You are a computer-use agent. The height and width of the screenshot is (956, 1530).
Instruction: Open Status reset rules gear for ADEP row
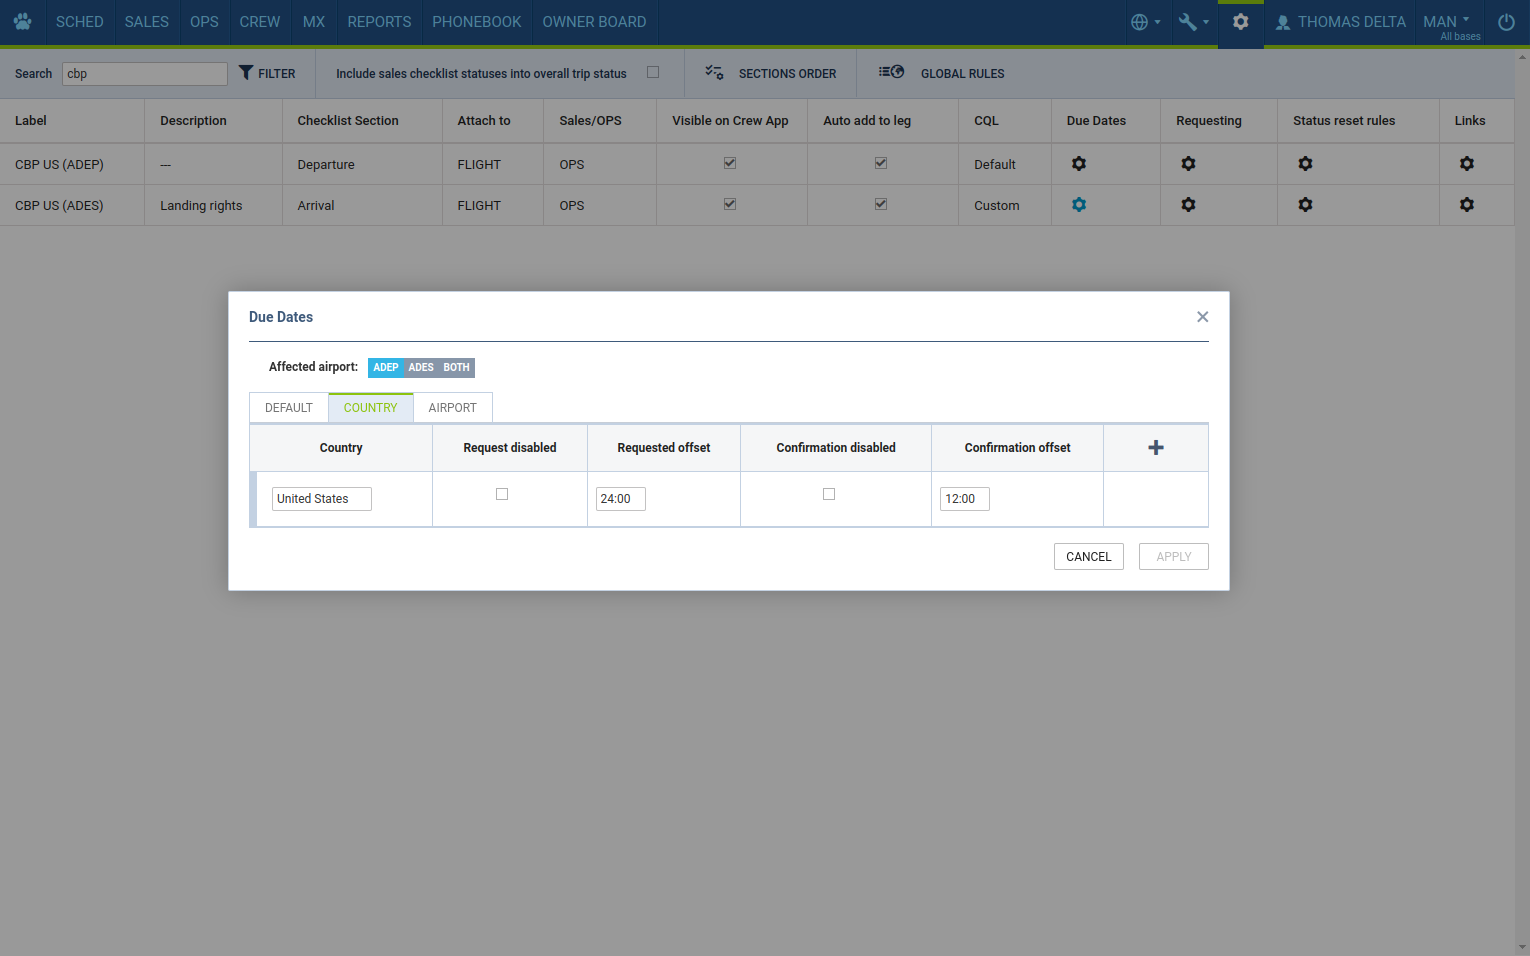(1304, 164)
